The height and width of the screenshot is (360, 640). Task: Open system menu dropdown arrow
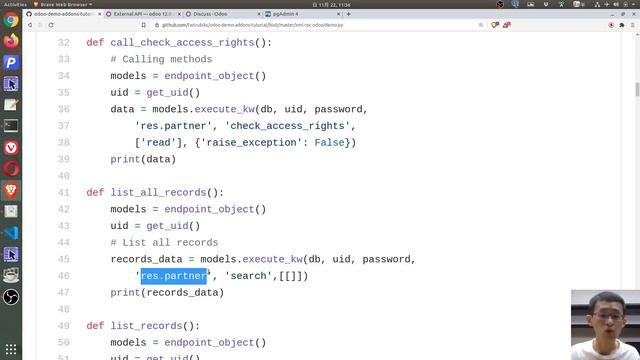click(x=634, y=4)
